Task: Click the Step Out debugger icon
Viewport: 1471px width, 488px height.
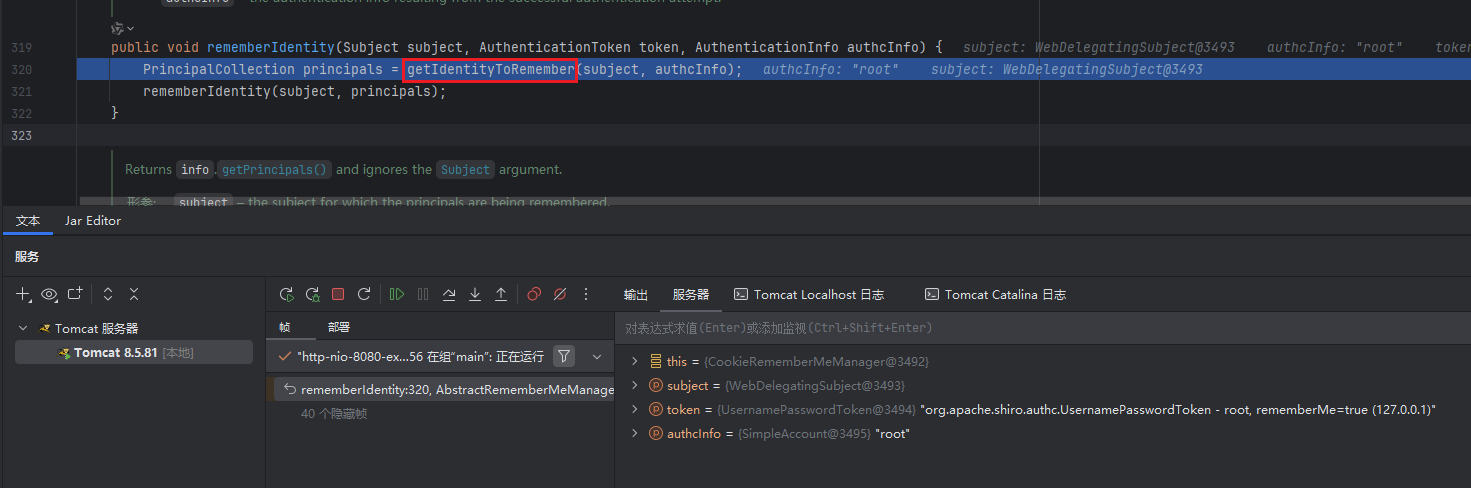Action: pyautogui.click(x=501, y=294)
